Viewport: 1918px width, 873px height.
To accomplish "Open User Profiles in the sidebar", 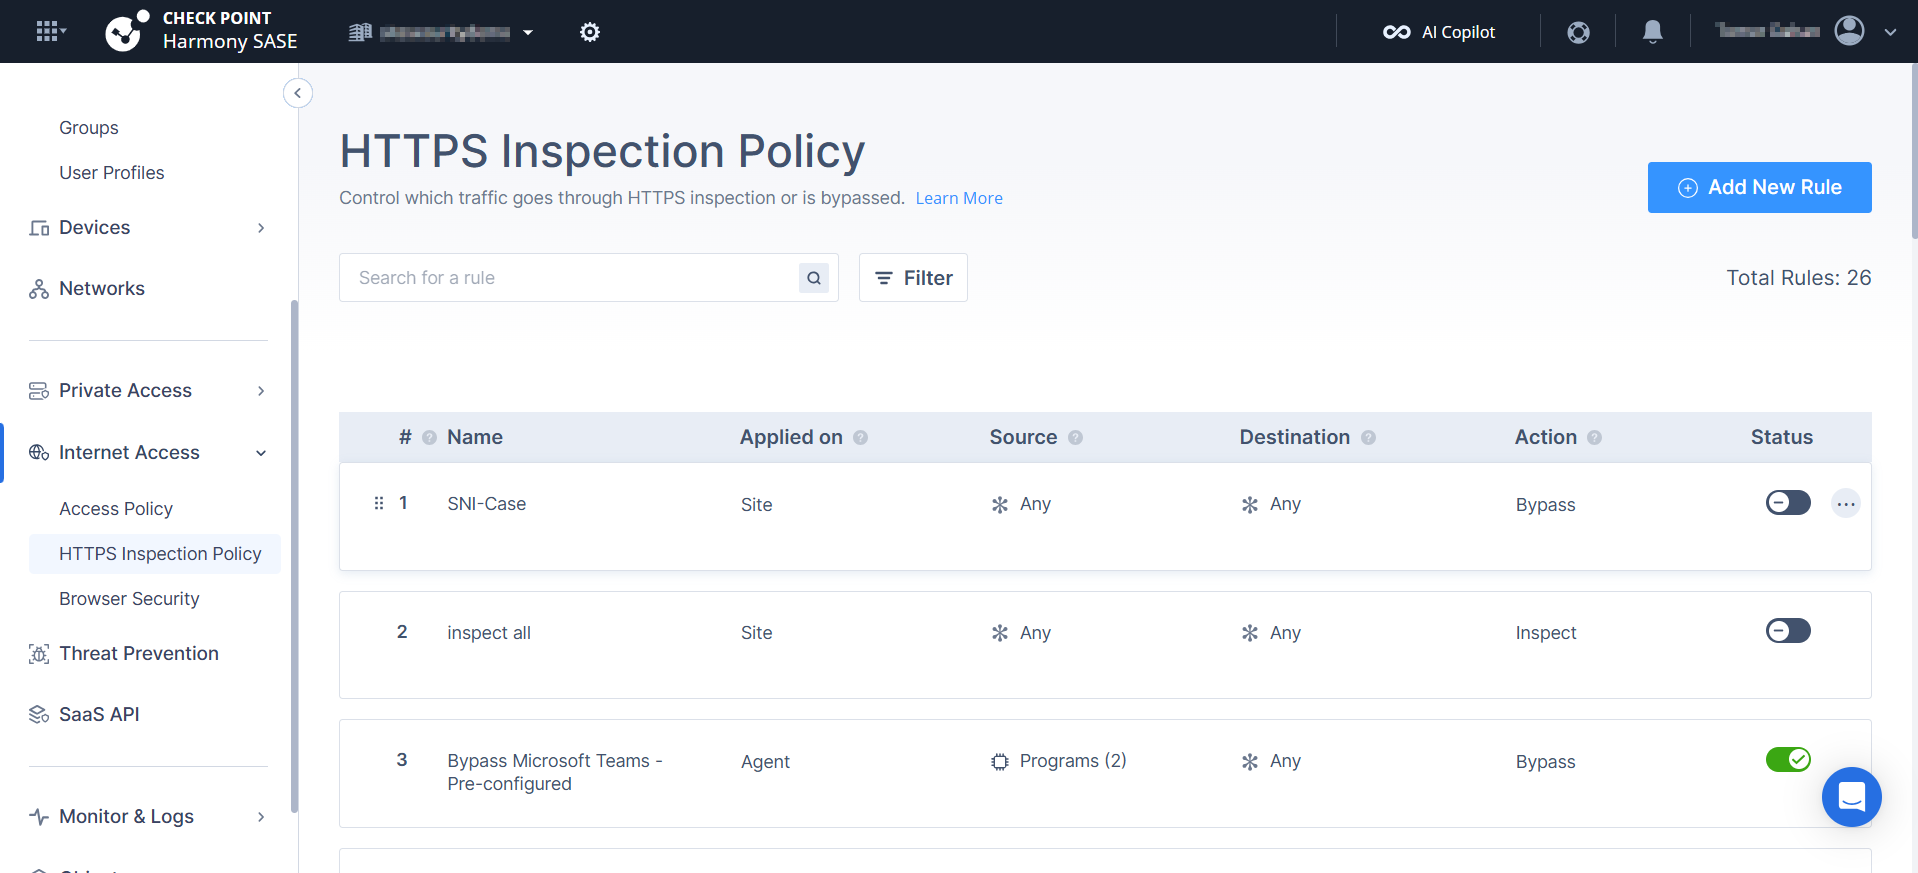I will [x=112, y=173].
